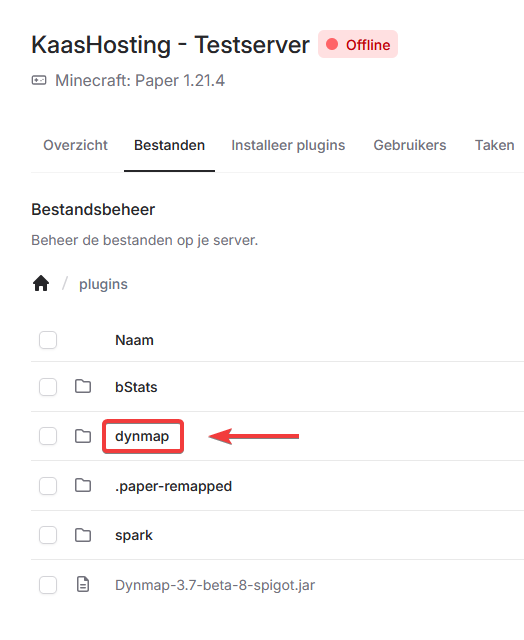Click the .paper-remapped folder icon
The height and width of the screenshot is (640, 524).
click(x=83, y=486)
